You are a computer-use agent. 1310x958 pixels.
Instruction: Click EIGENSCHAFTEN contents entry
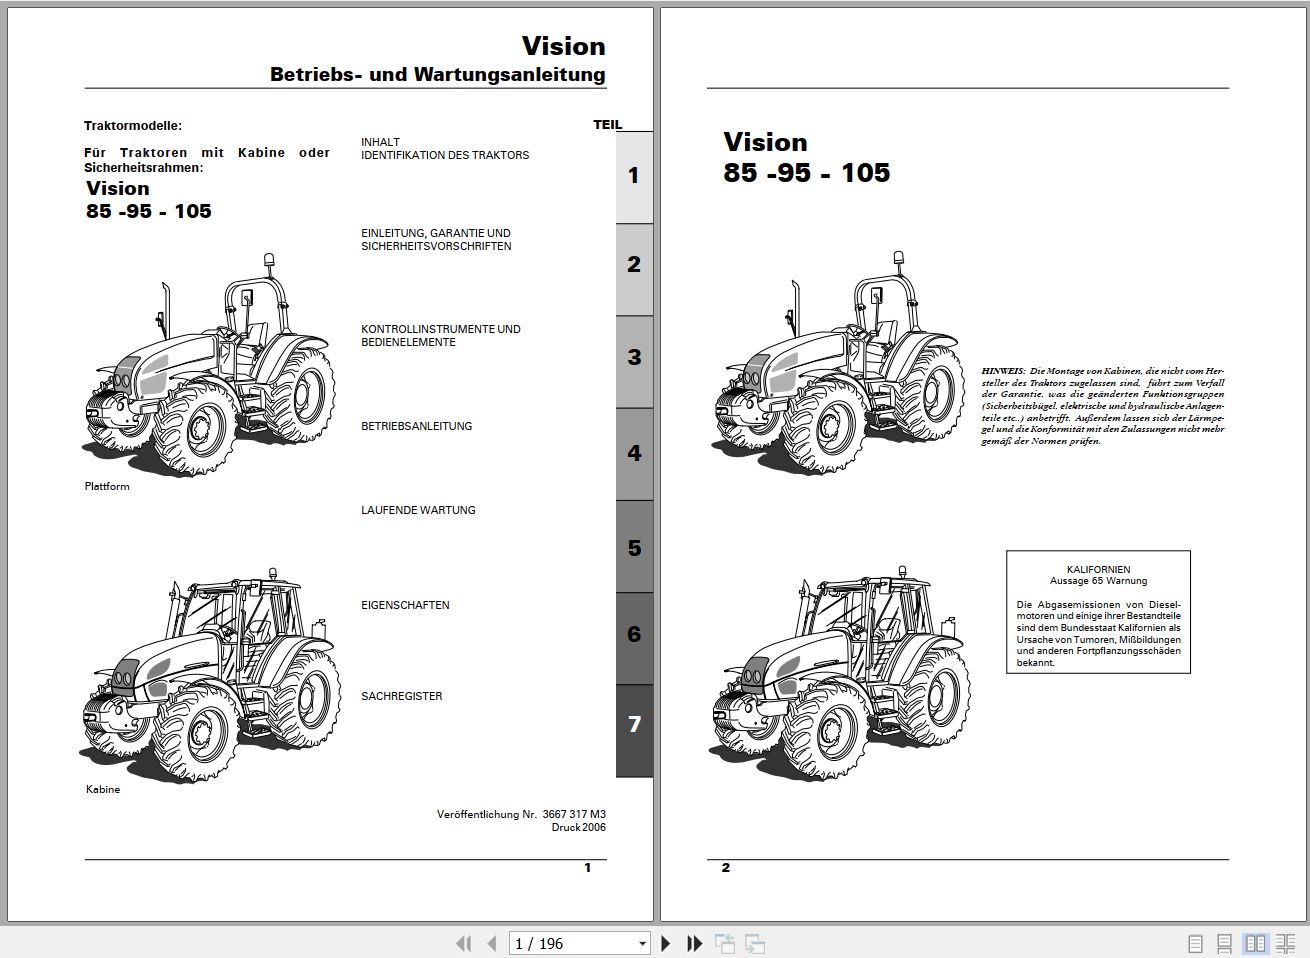click(405, 605)
